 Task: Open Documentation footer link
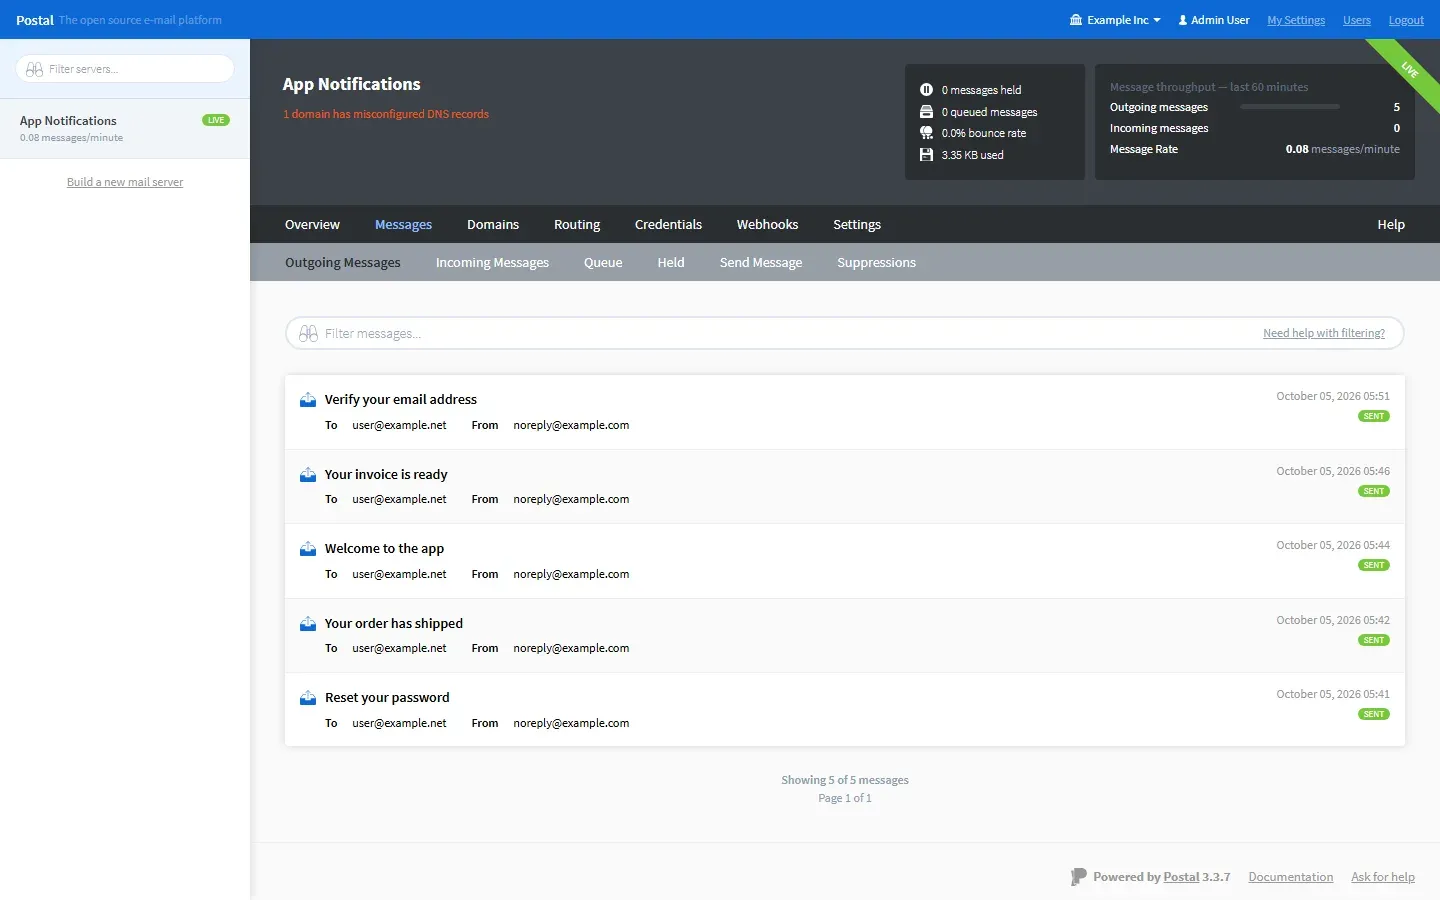click(1291, 877)
